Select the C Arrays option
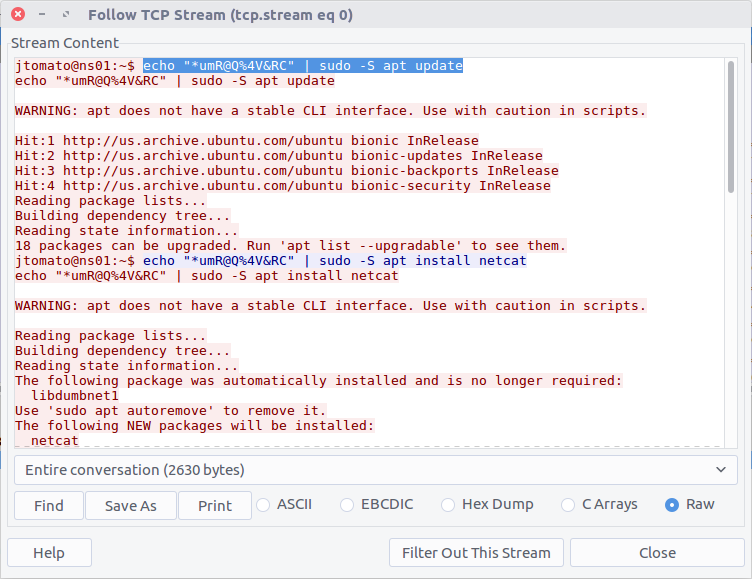Viewport: 752px width, 579px height. (x=569, y=505)
